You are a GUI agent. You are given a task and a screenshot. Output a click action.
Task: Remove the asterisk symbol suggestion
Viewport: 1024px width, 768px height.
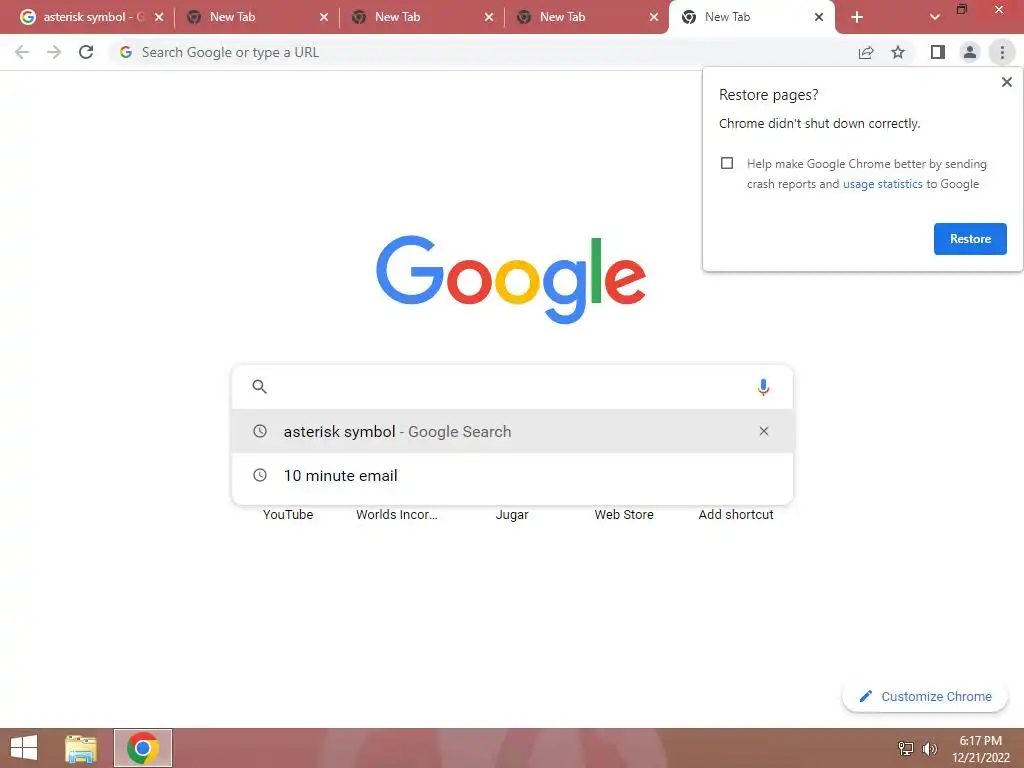[x=763, y=431]
